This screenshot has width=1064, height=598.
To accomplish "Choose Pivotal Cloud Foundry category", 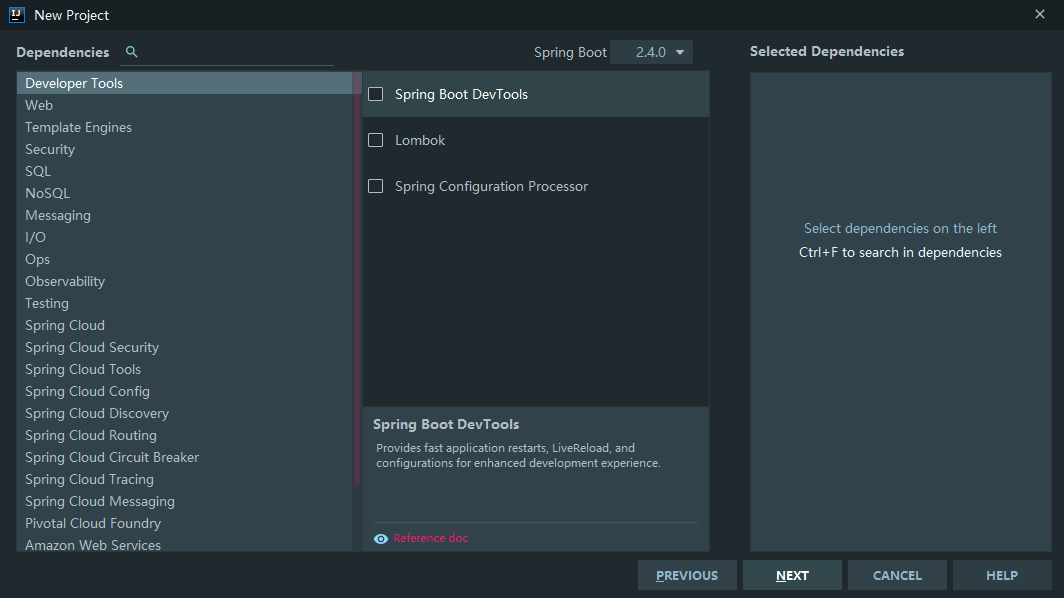I will [185, 523].
